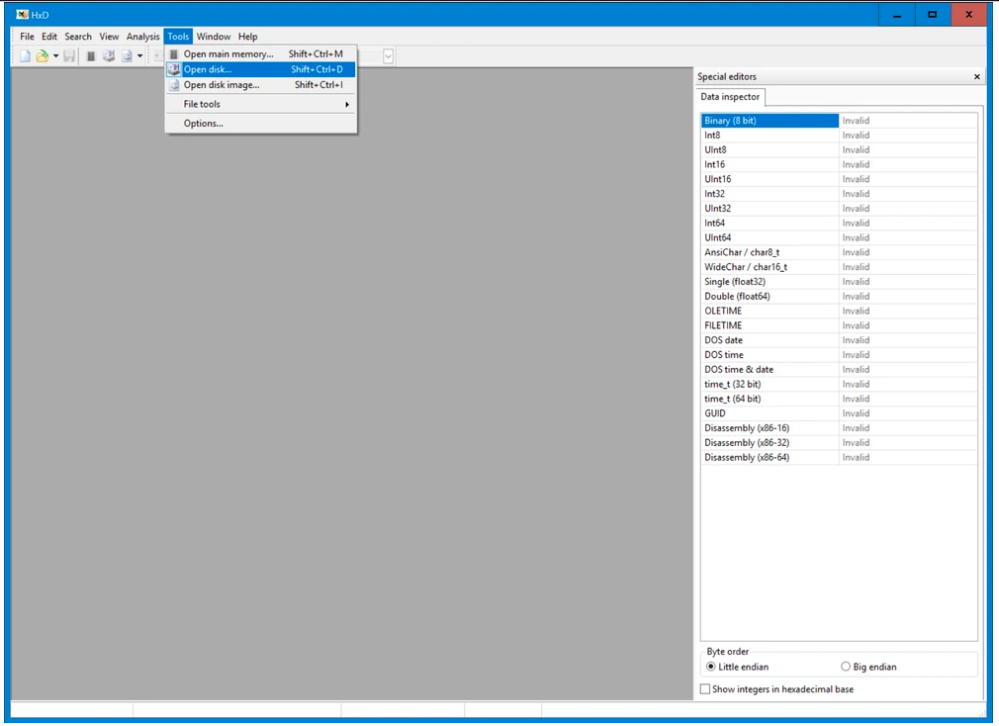This screenshot has height=726, width=999.
Task: Select Options in the Tools menu
Action: tap(203, 123)
